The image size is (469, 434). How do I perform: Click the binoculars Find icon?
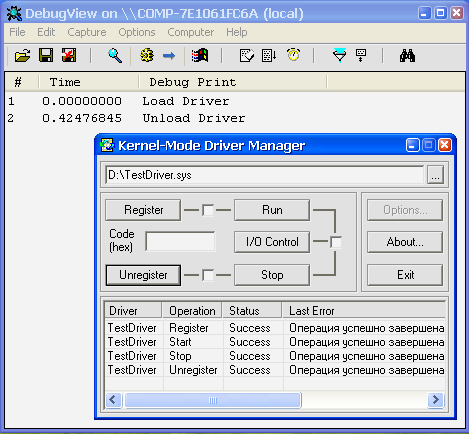407,56
